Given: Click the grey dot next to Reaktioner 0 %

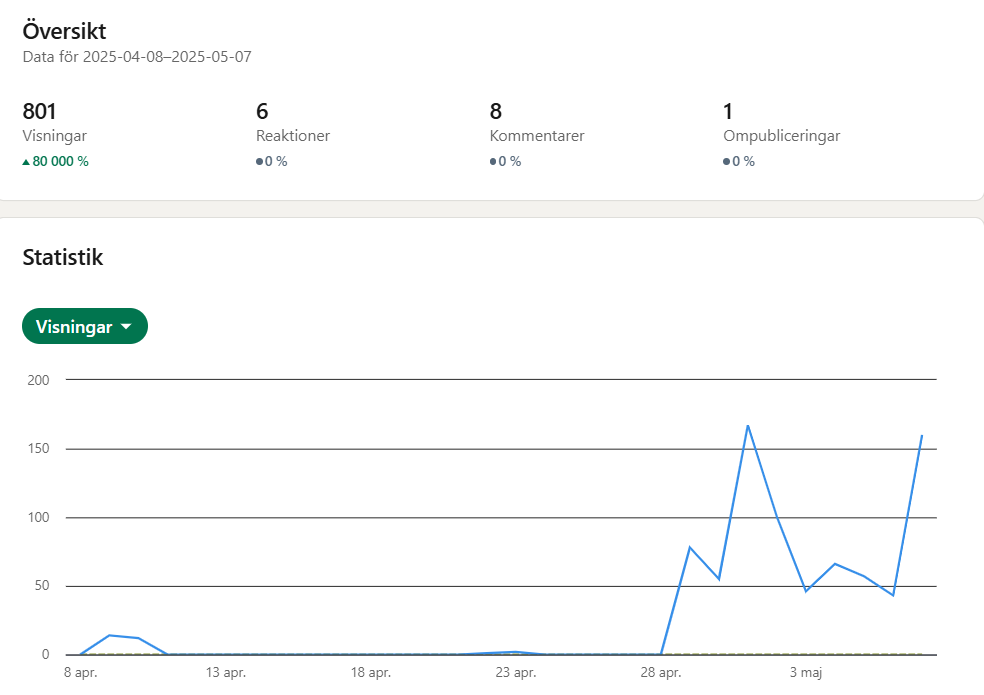Looking at the screenshot, I should point(259,162).
